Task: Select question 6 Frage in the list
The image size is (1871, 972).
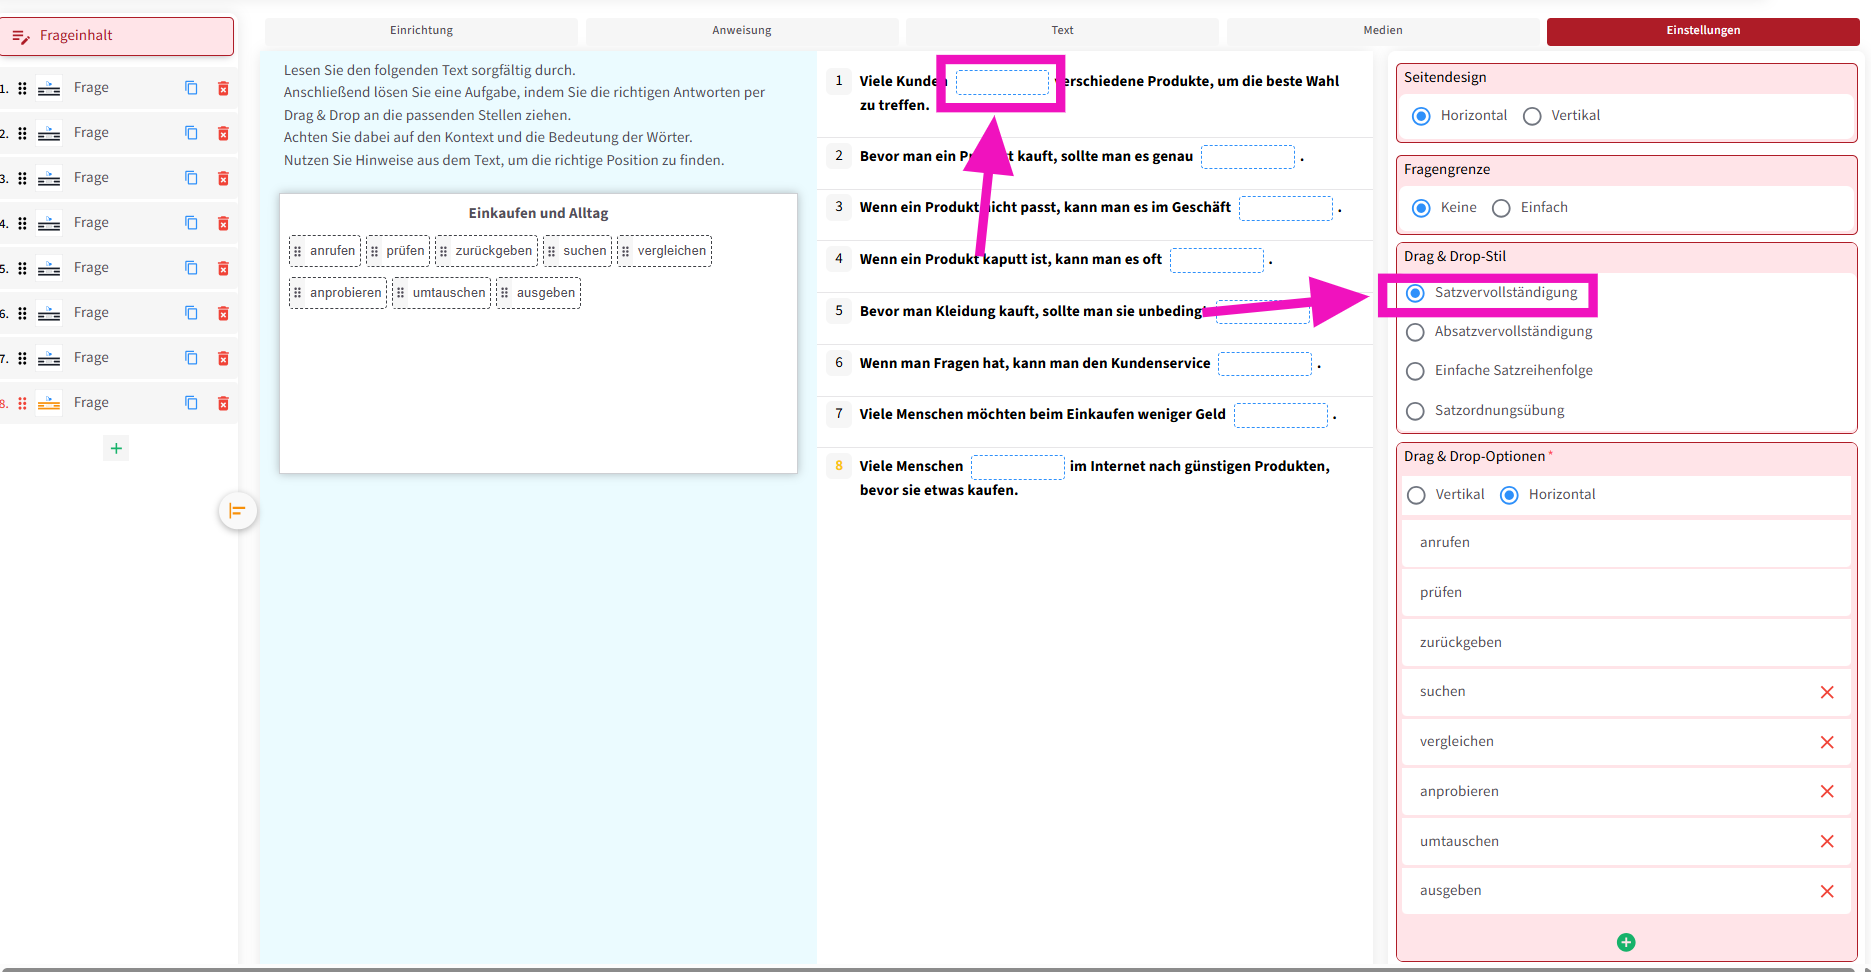Action: 91,313
